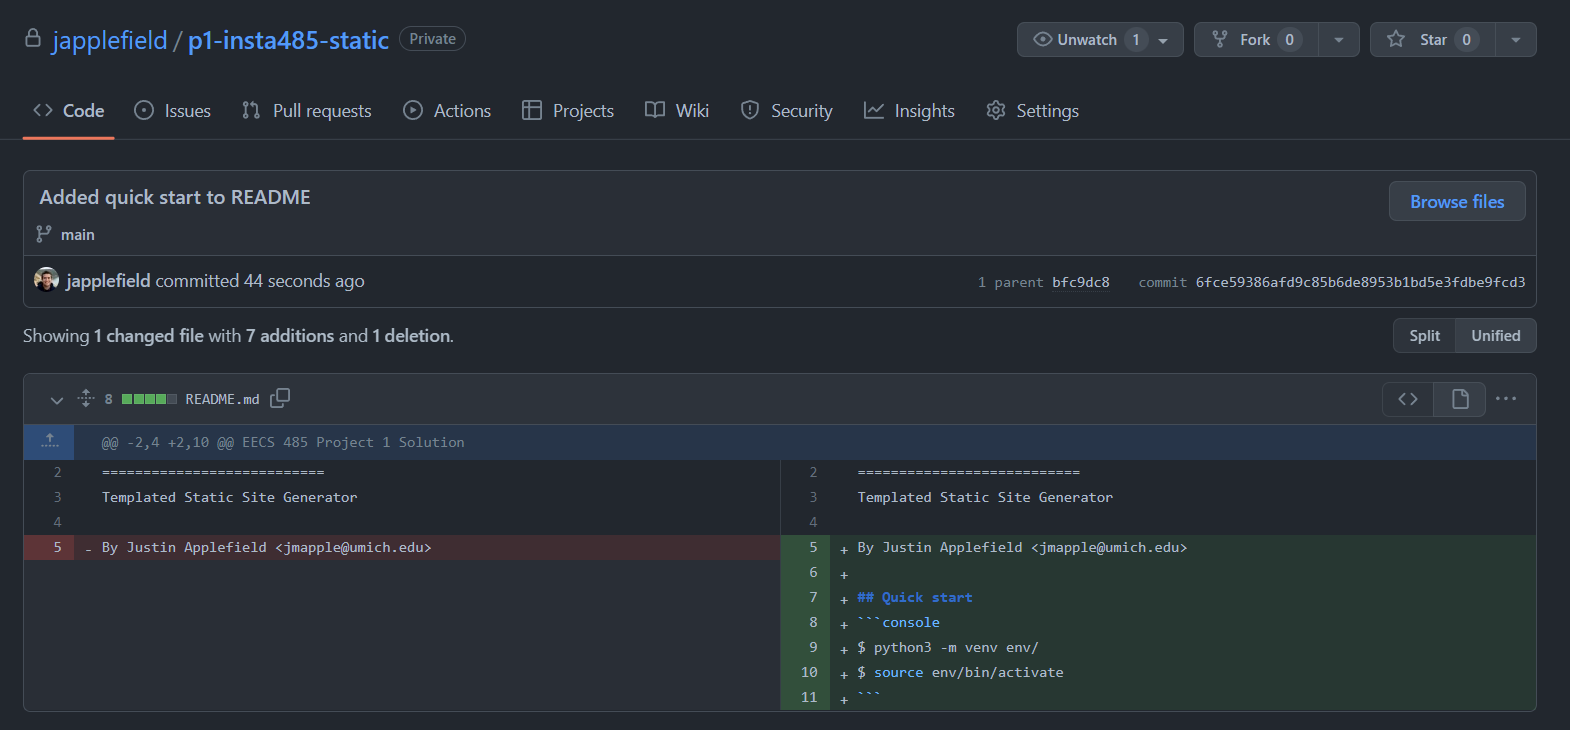The width and height of the screenshot is (1570, 730).
Task: Expand all lines of README.md diff
Action: (86, 399)
